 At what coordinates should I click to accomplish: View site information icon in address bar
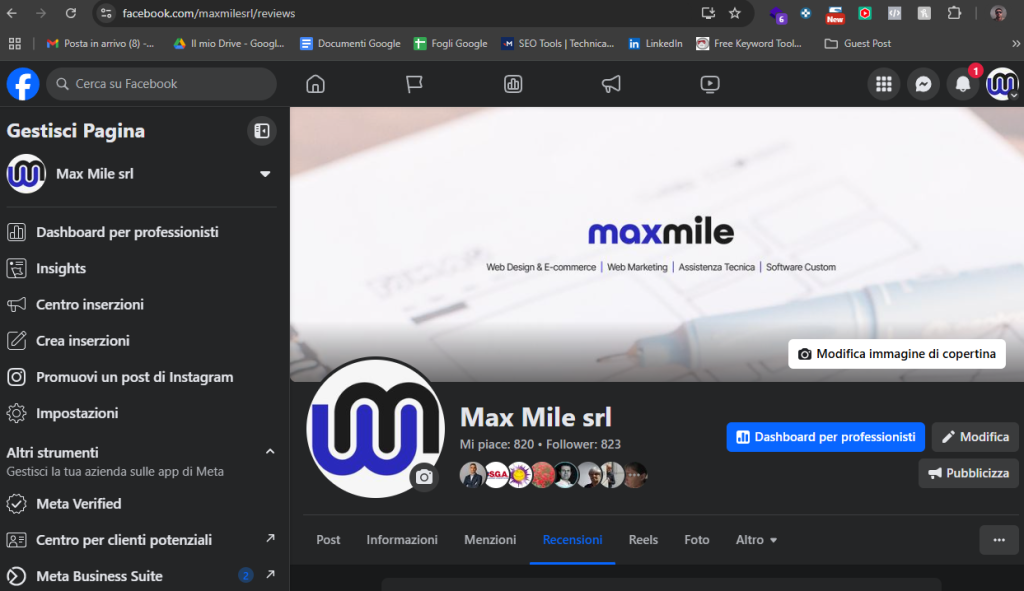[x=106, y=13]
